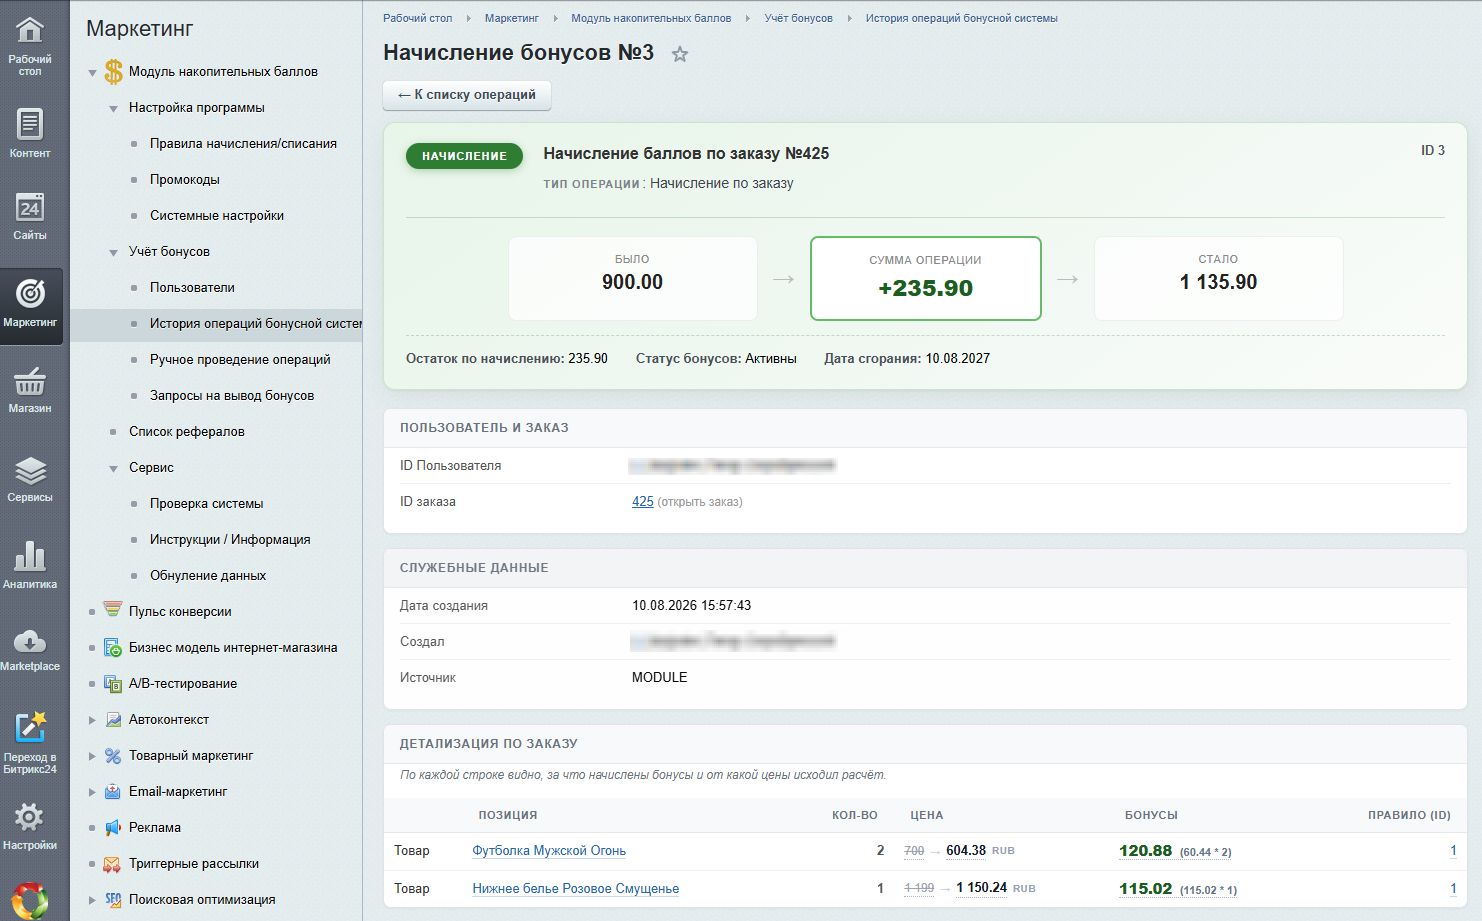Open the Аналитика chart icon
The image size is (1482, 921).
tap(30, 556)
